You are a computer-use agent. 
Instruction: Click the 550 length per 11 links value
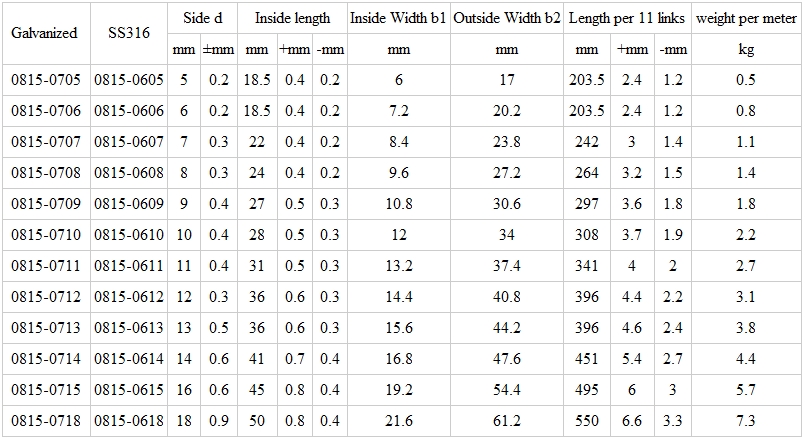[587, 421]
